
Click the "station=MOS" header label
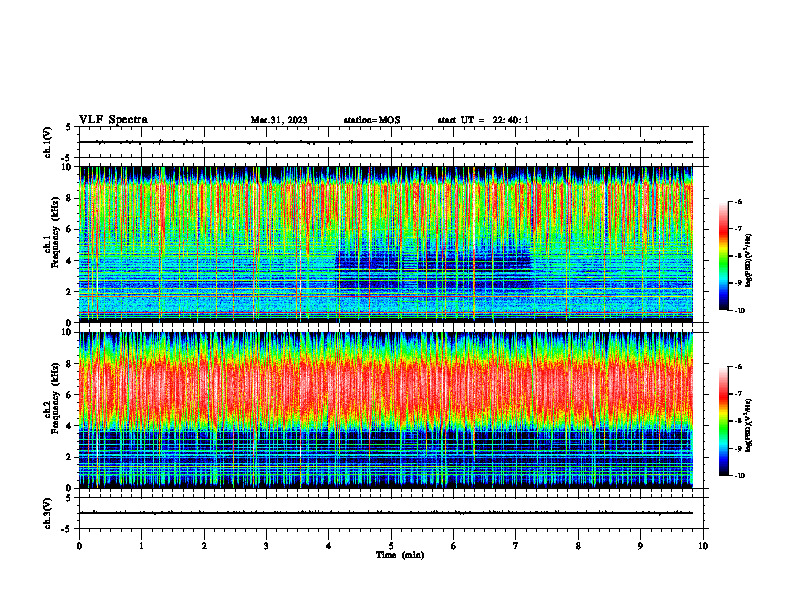tap(372, 120)
